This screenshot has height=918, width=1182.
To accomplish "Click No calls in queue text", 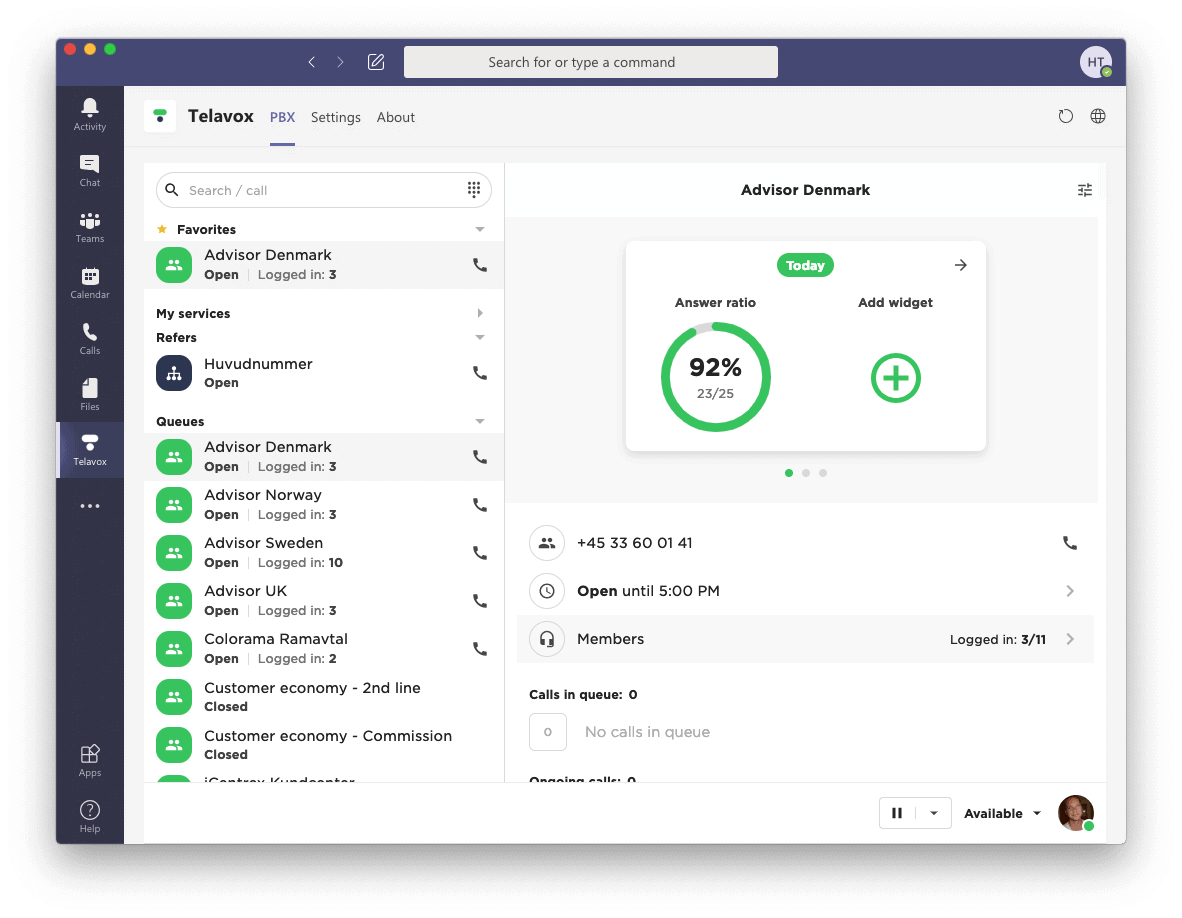I will tap(648, 732).
